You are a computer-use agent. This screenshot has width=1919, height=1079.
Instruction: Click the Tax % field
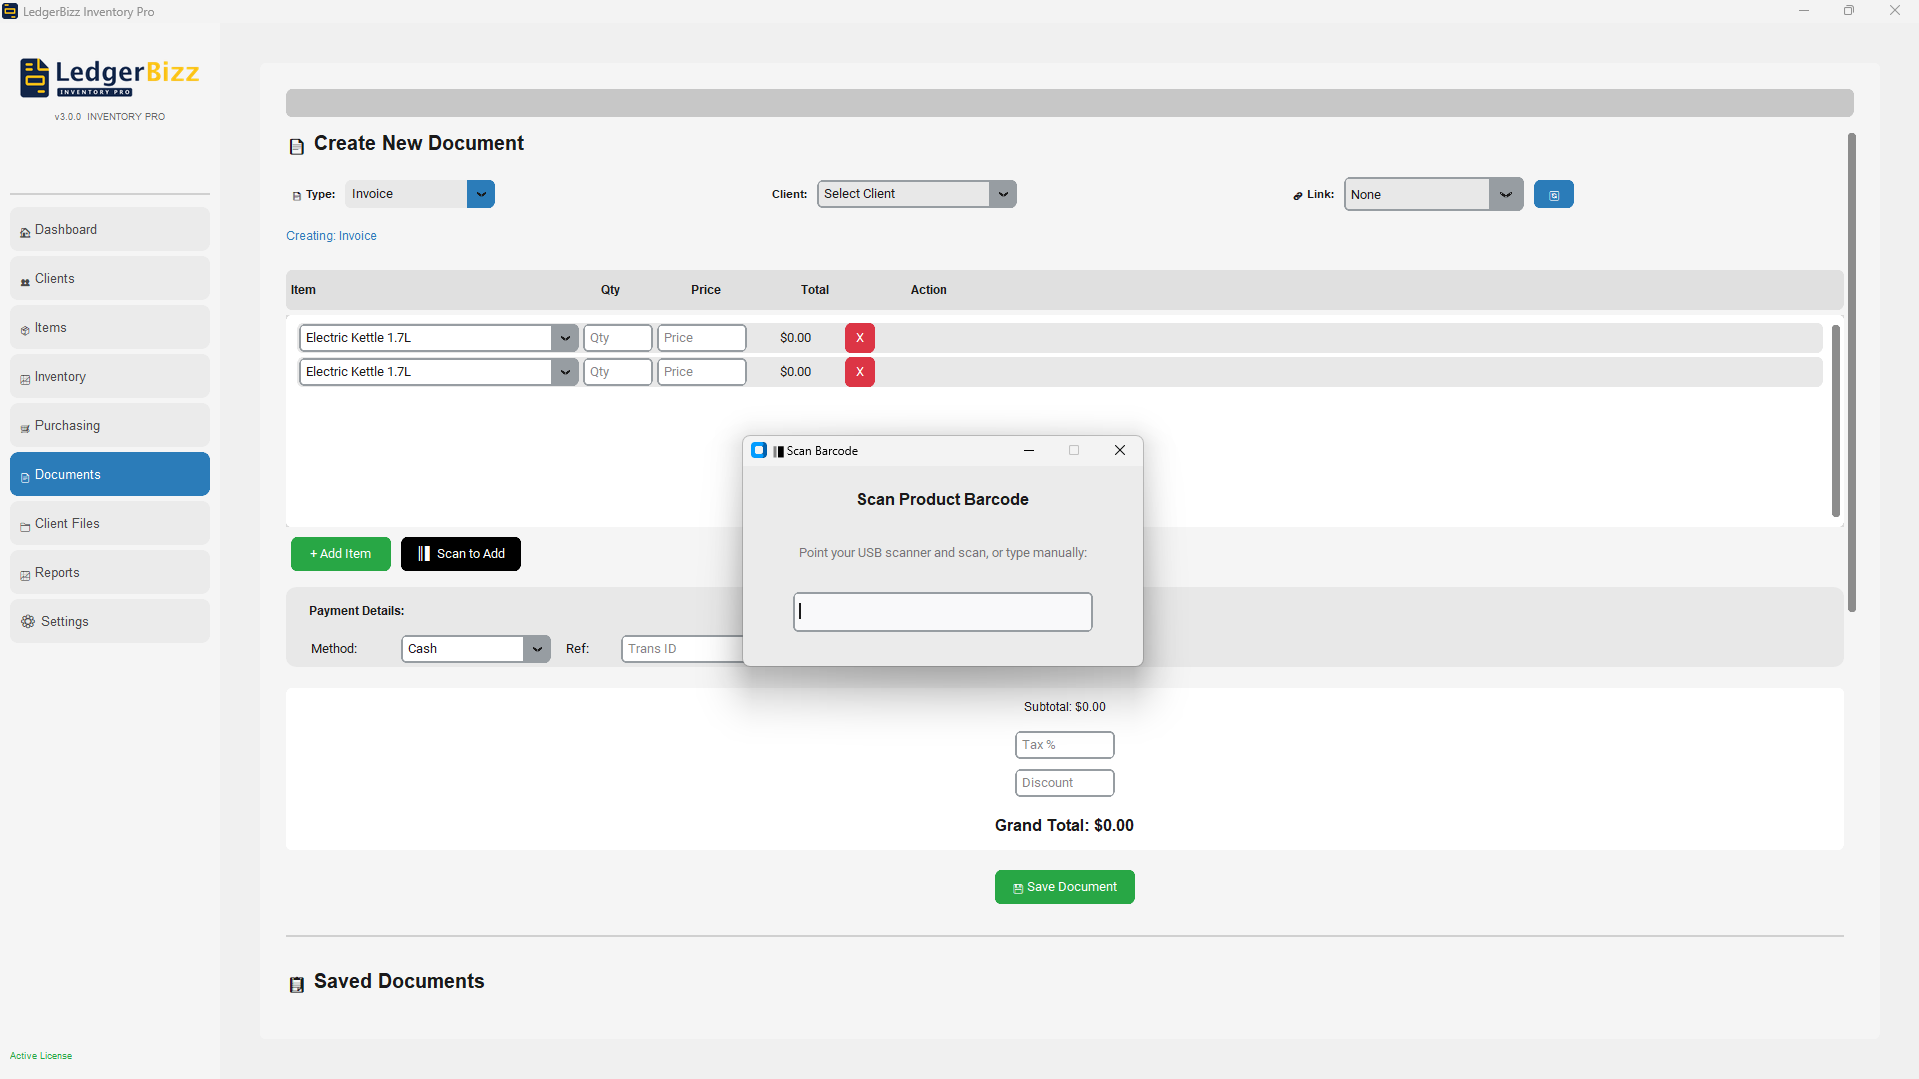tap(1065, 745)
